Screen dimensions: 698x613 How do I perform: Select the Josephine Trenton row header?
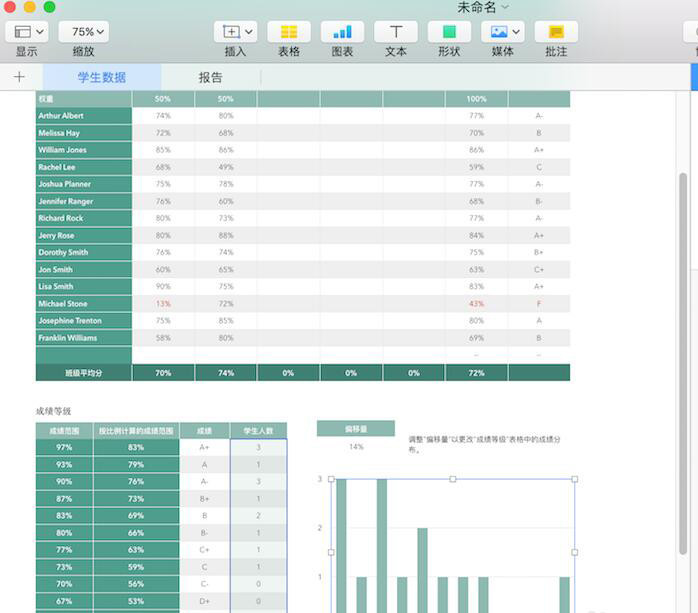(84, 321)
